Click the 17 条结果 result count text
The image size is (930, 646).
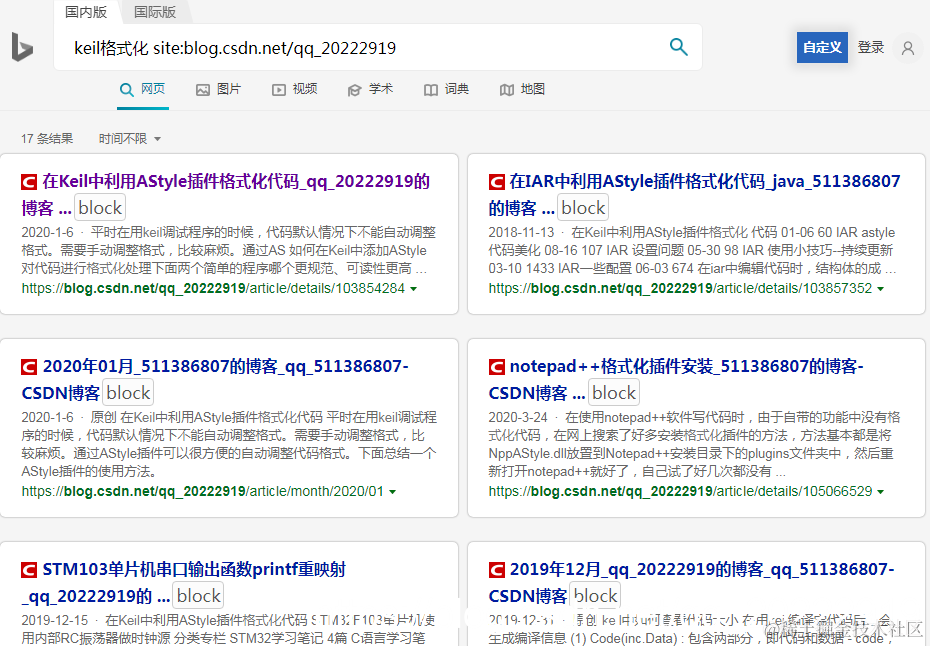tap(47, 139)
